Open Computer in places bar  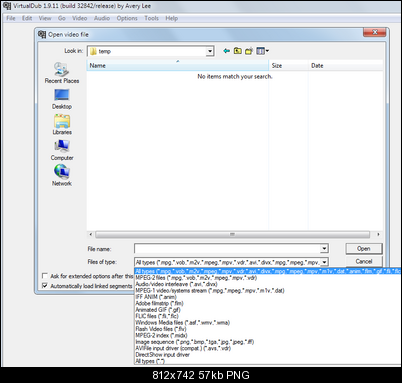pyautogui.click(x=62, y=150)
